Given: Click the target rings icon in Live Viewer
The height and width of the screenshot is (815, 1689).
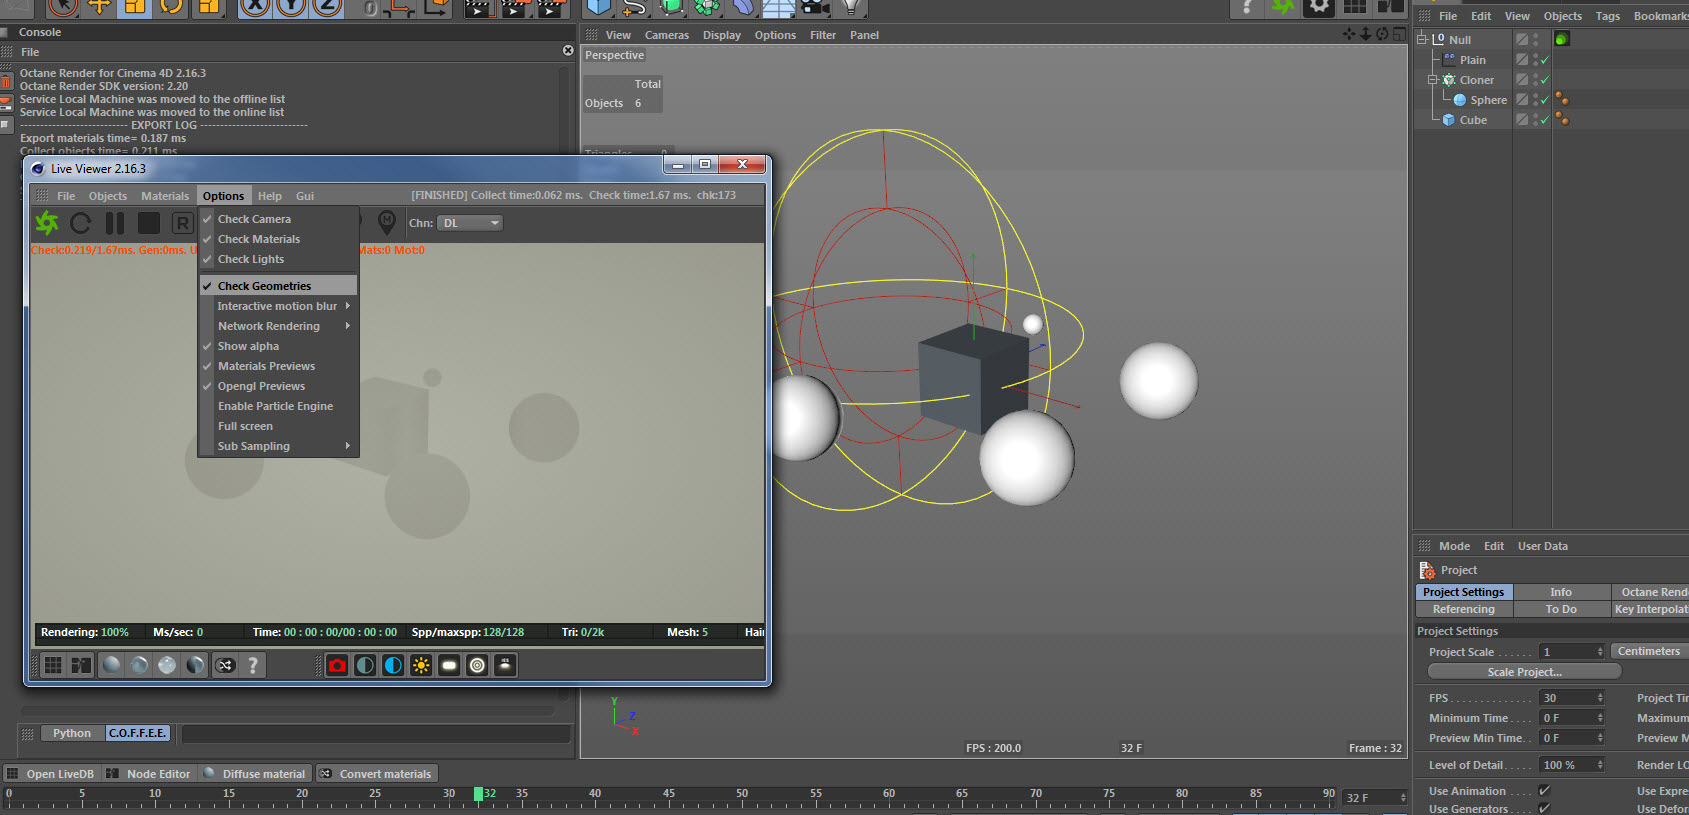Looking at the screenshot, I should (x=477, y=665).
